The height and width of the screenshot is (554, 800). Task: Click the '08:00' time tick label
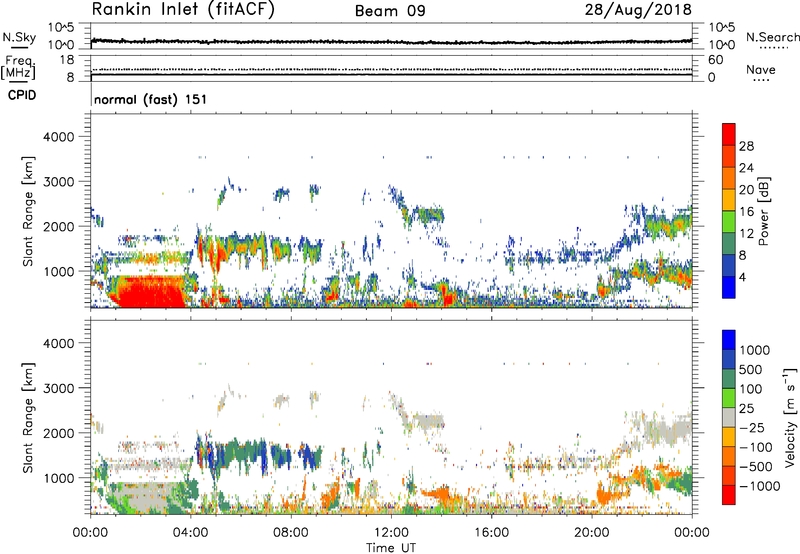tap(291, 533)
